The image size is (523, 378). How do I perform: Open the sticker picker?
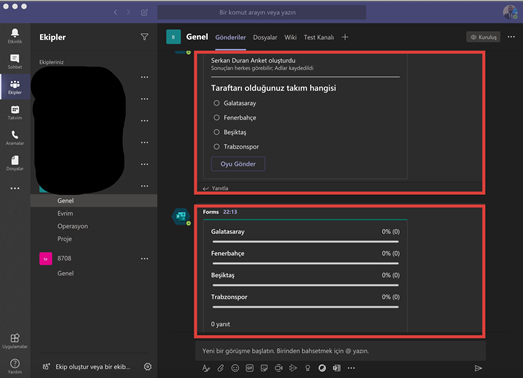click(264, 368)
